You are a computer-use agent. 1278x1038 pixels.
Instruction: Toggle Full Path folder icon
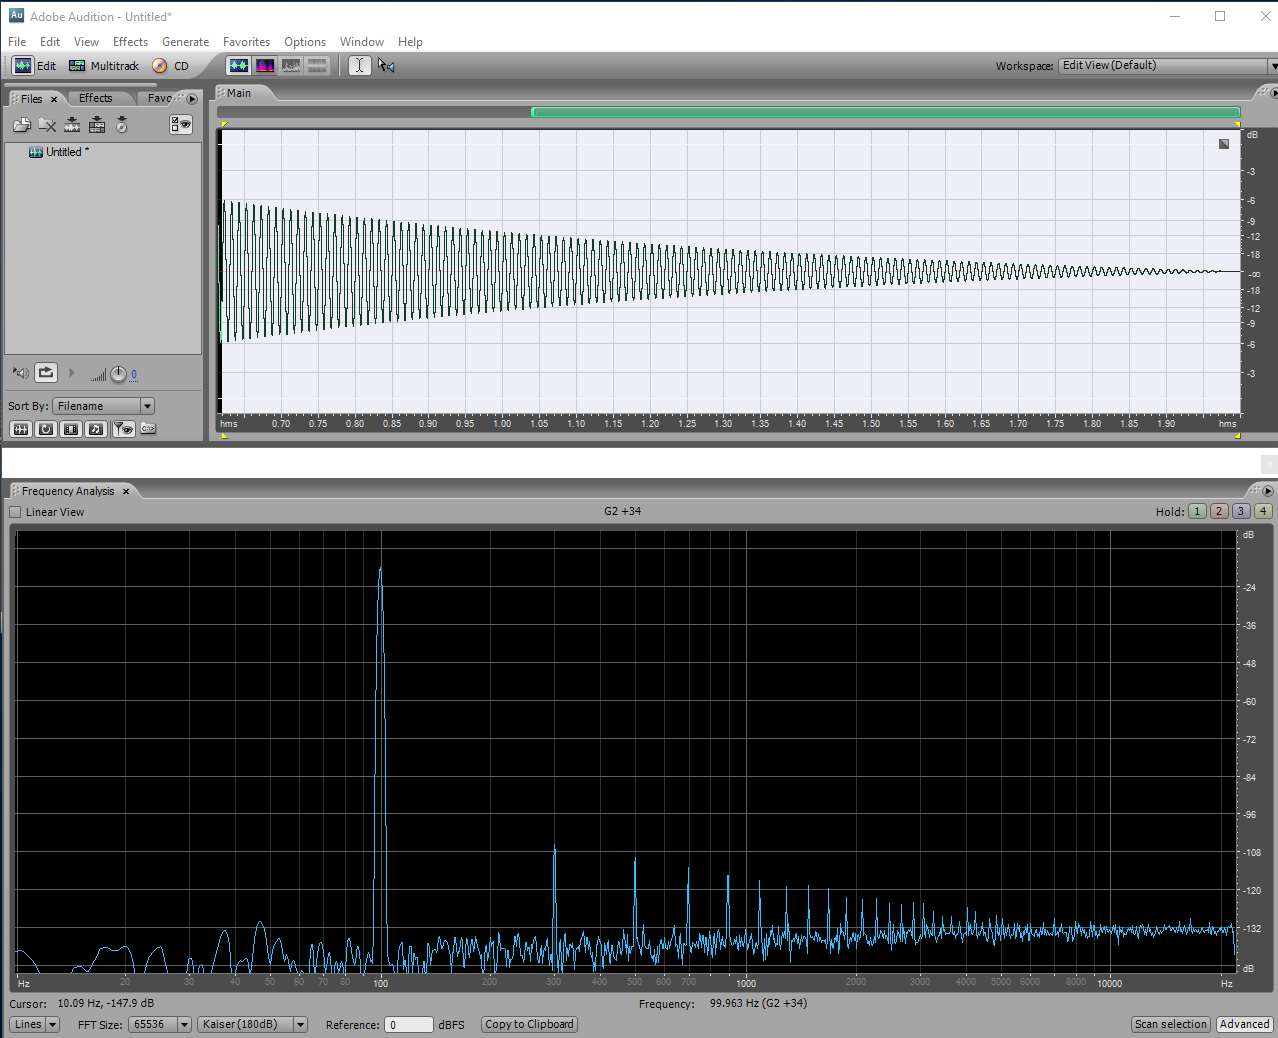[148, 429]
